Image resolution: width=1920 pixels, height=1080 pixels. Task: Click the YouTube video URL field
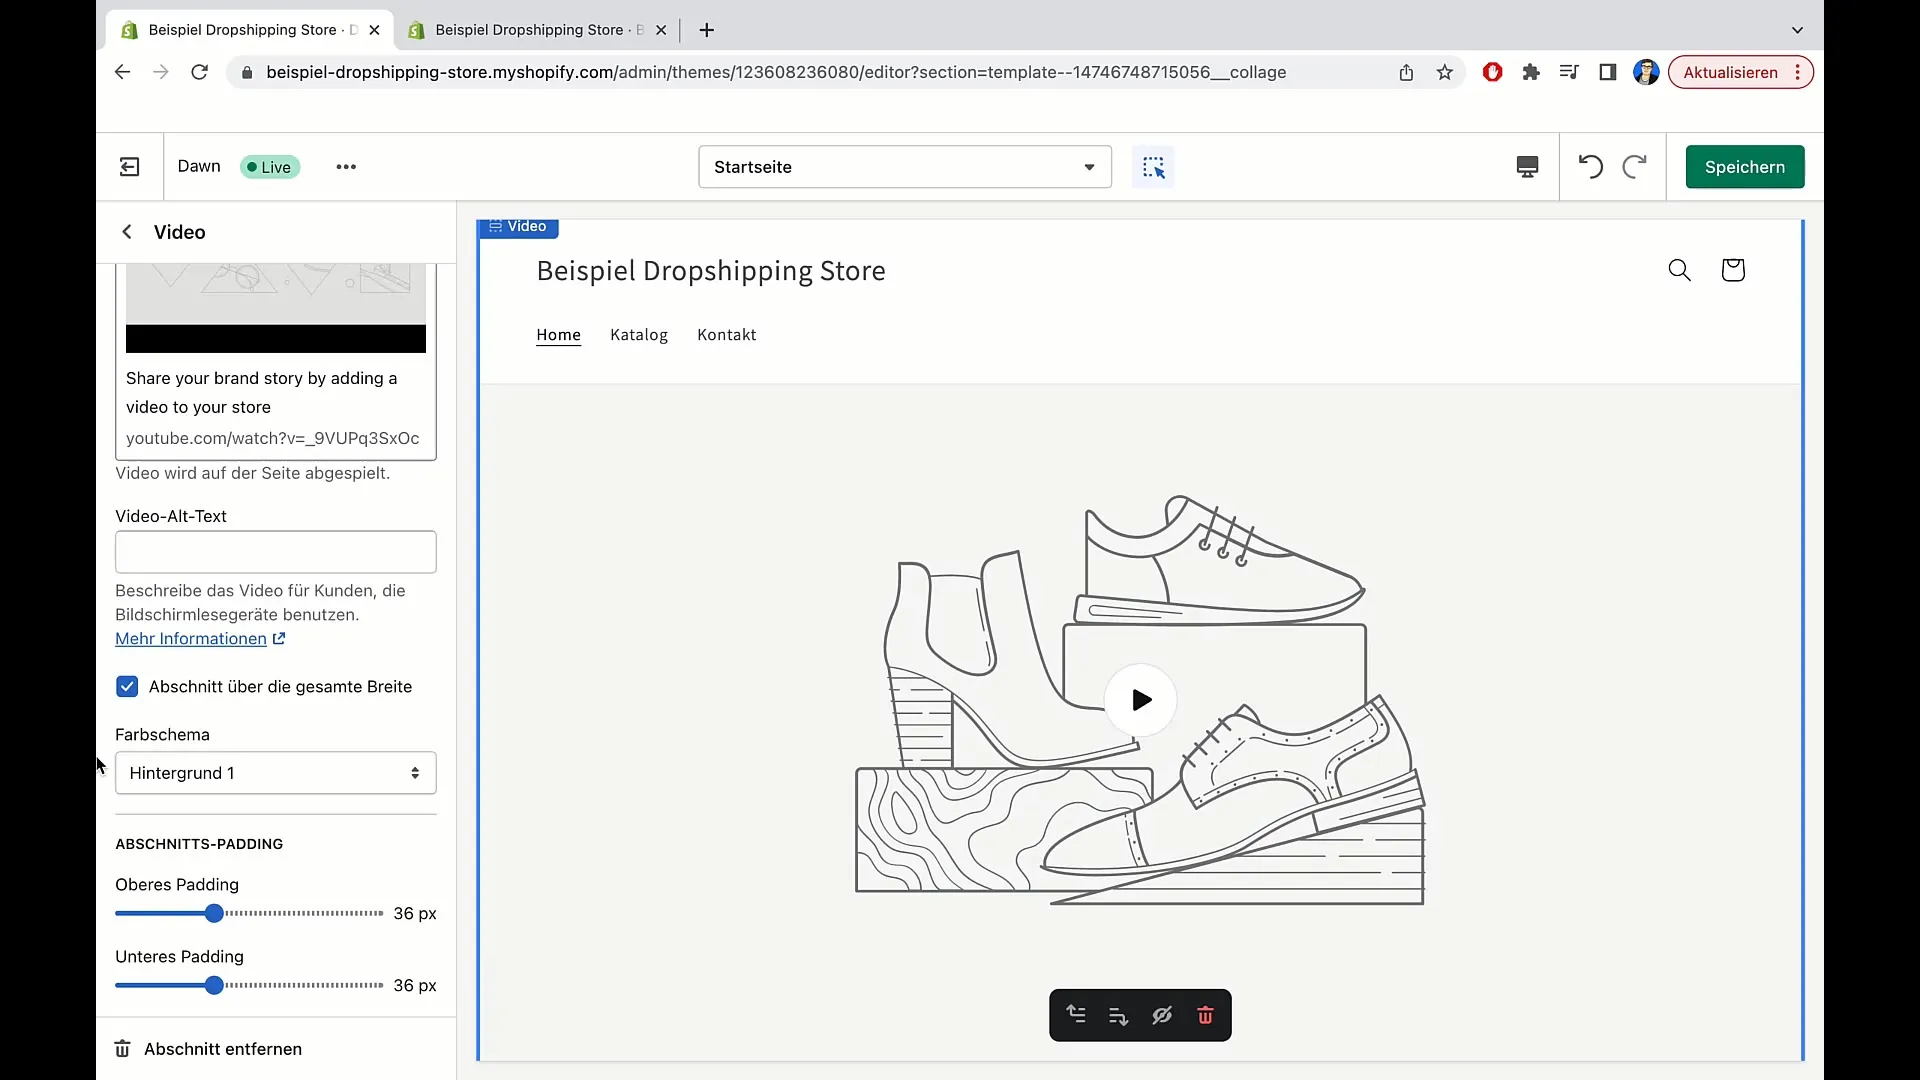(x=273, y=438)
